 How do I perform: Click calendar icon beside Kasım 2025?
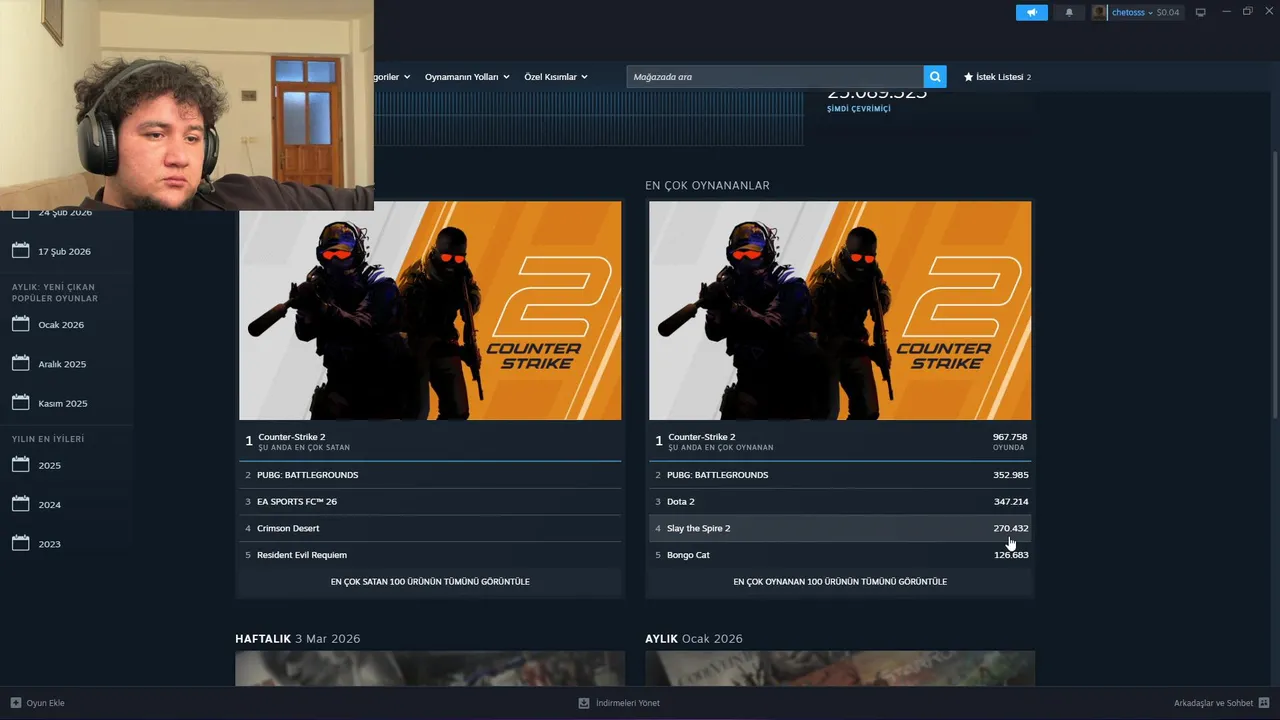20,402
